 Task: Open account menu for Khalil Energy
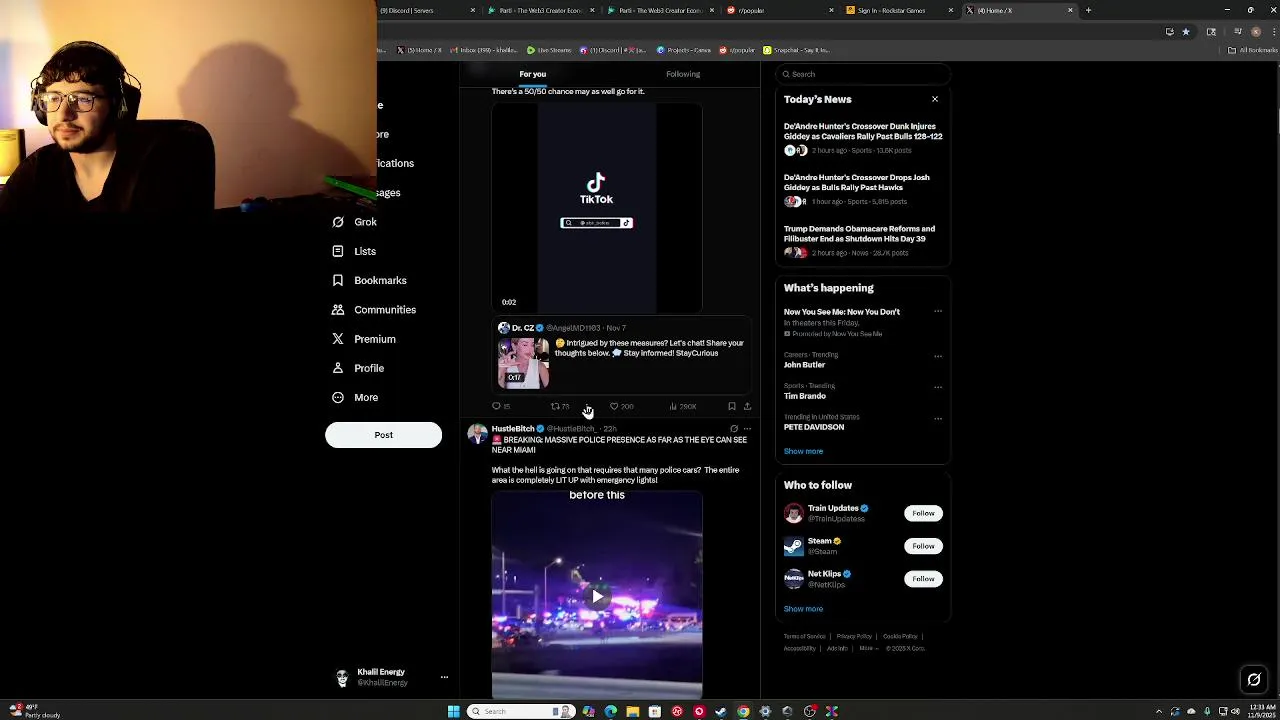[444, 677]
